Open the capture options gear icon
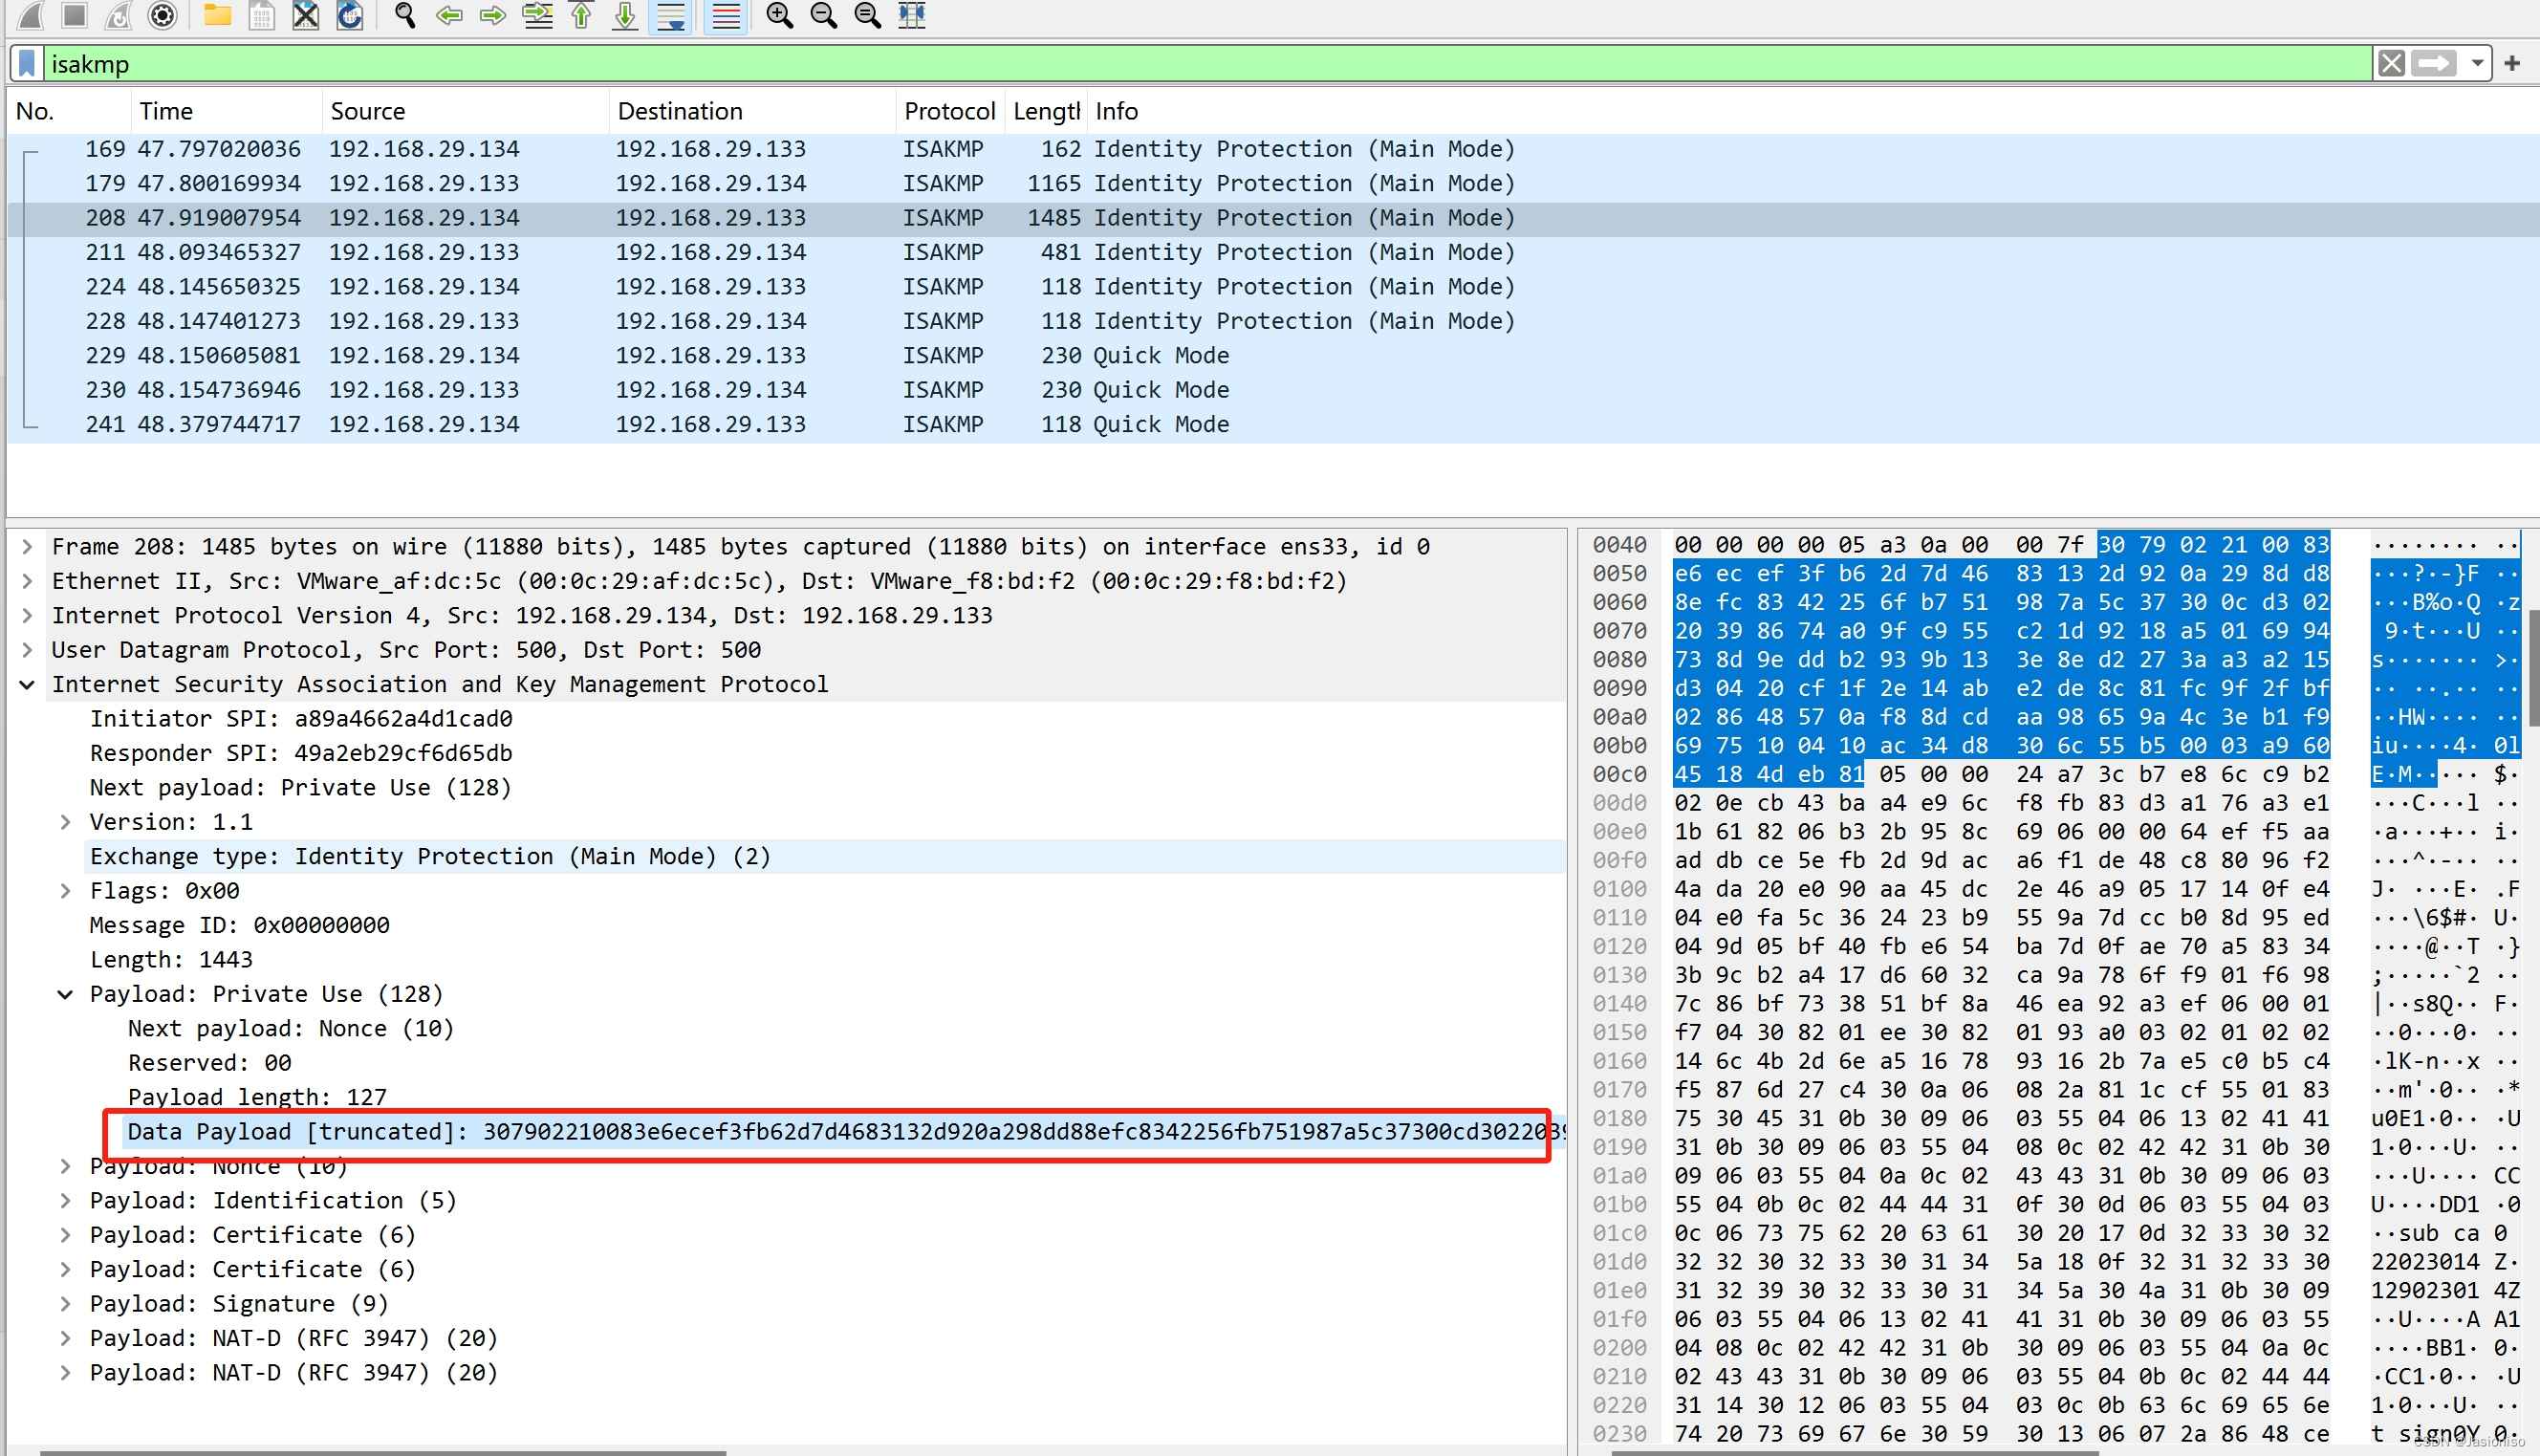The height and width of the screenshot is (1456, 2540). [162, 15]
